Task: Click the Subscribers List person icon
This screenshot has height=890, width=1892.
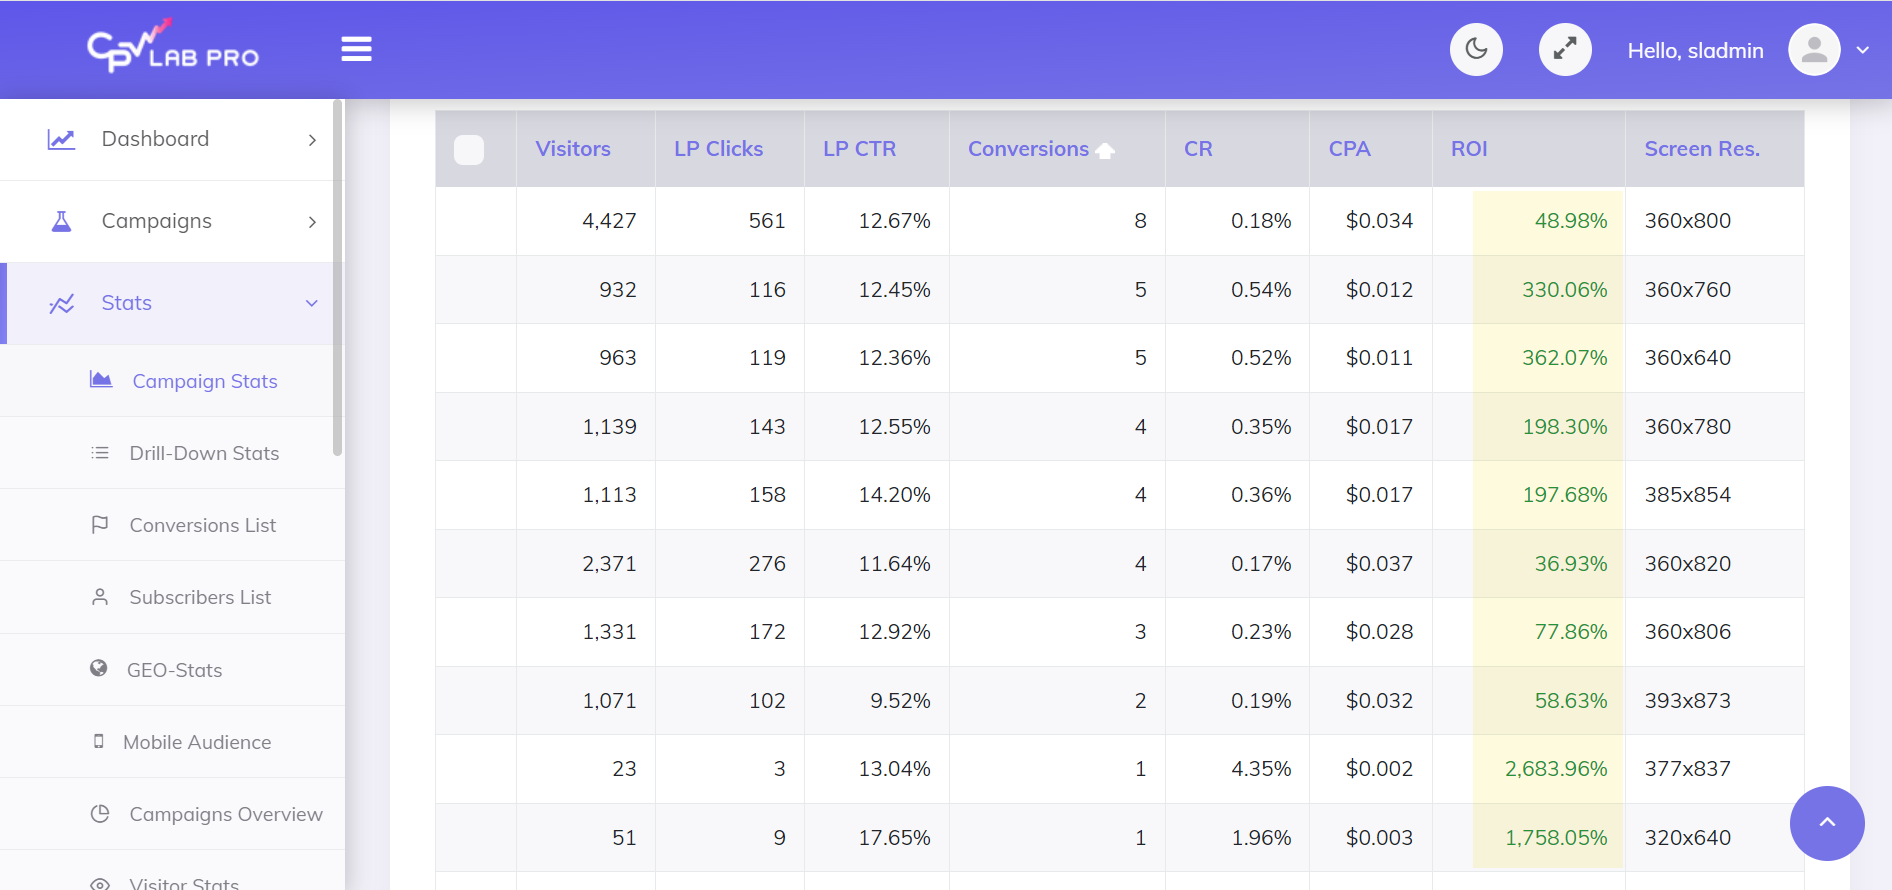Action: tap(100, 597)
